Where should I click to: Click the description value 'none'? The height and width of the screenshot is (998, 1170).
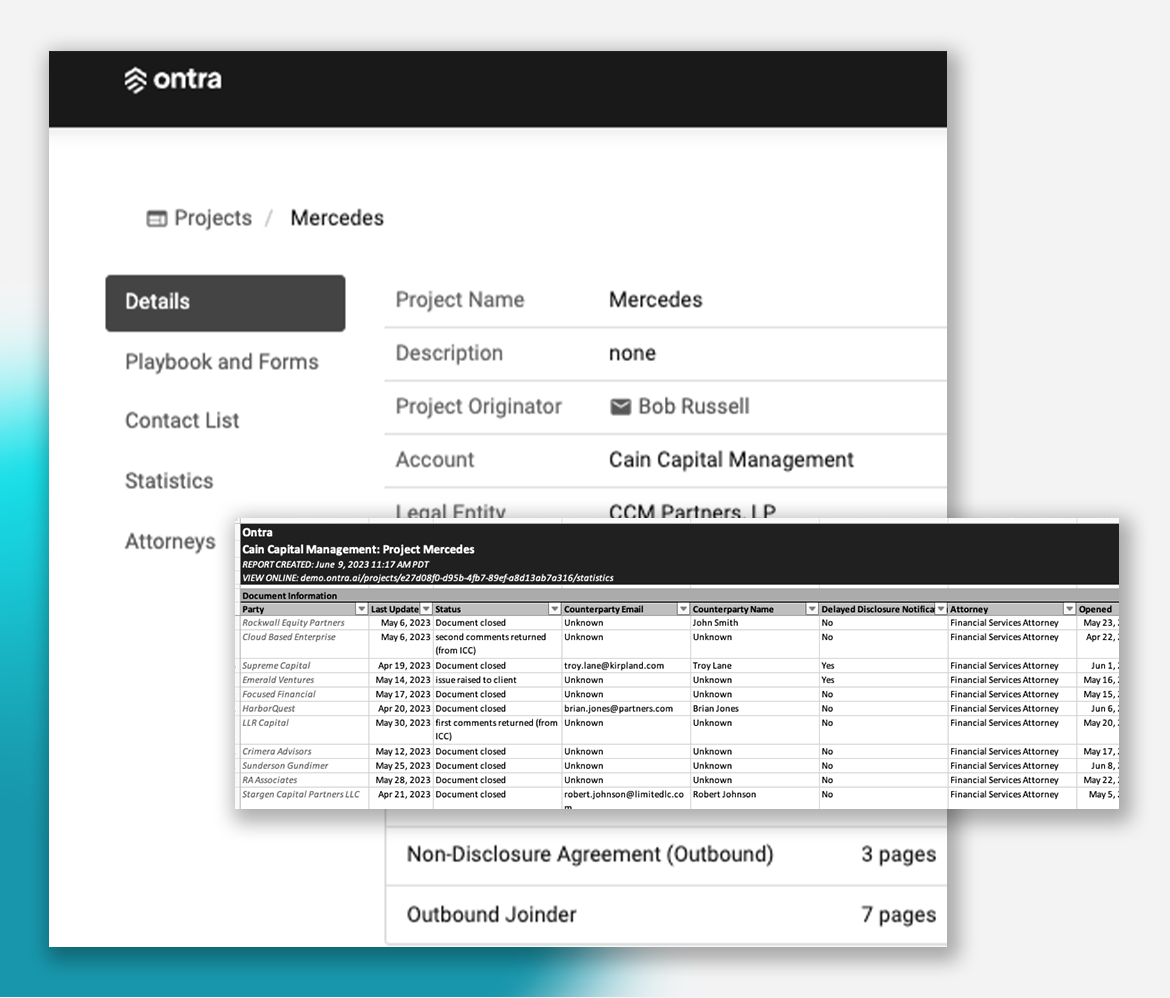pos(632,353)
